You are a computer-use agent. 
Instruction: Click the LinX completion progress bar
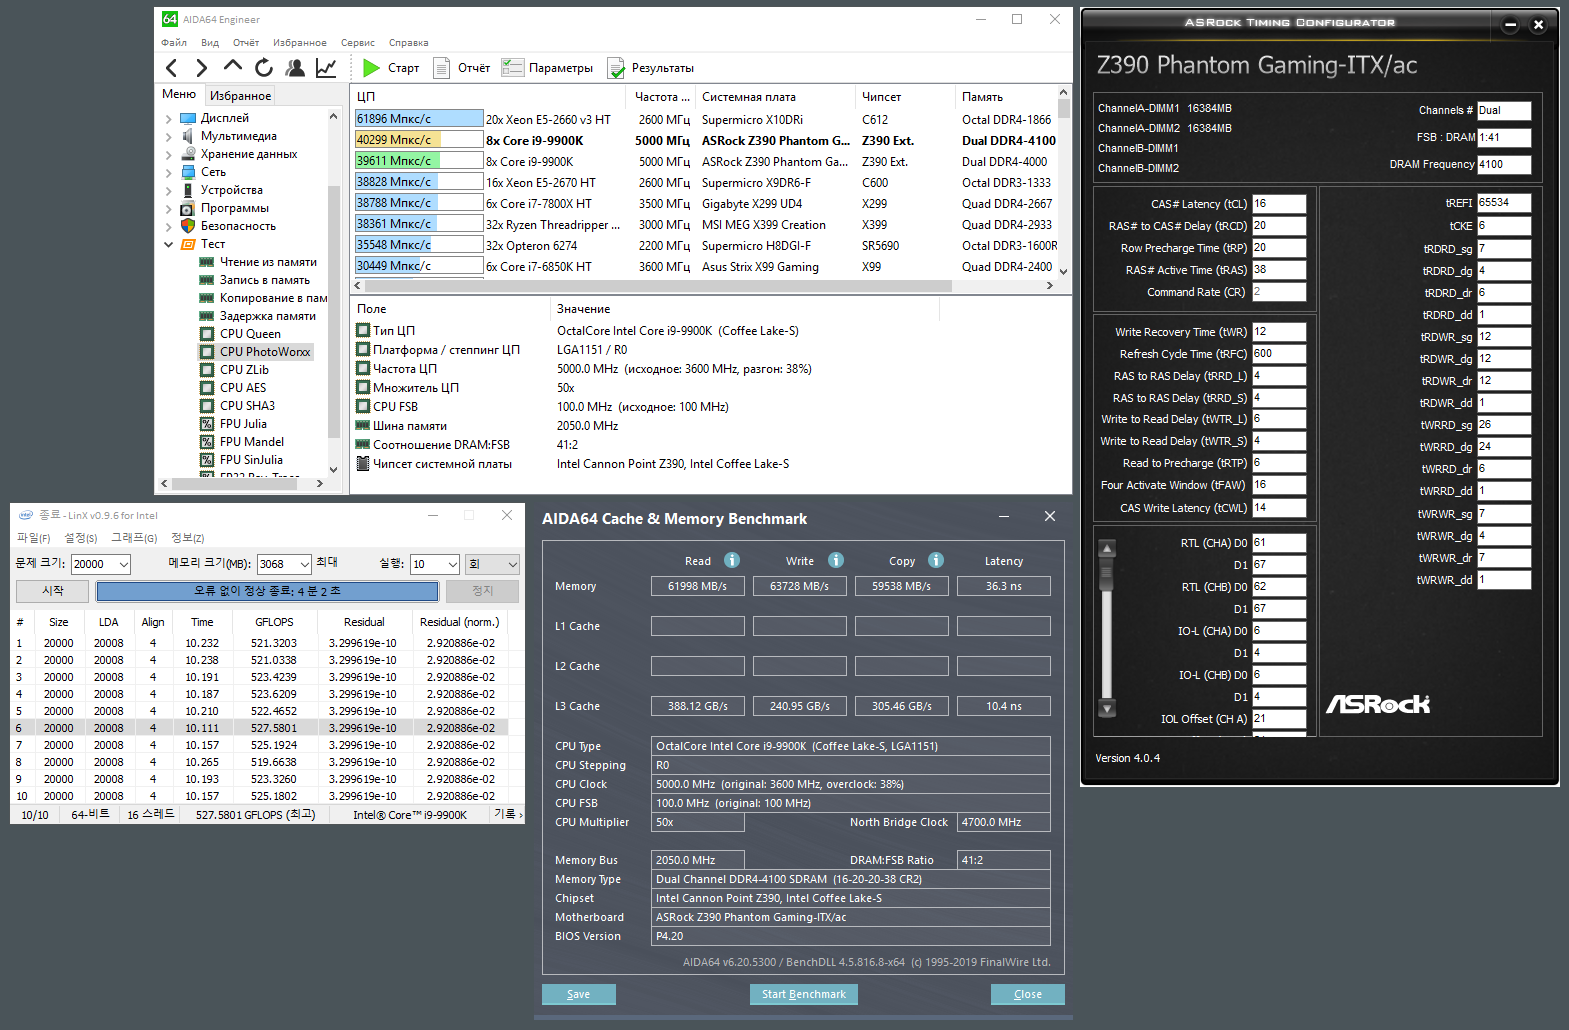tap(267, 591)
